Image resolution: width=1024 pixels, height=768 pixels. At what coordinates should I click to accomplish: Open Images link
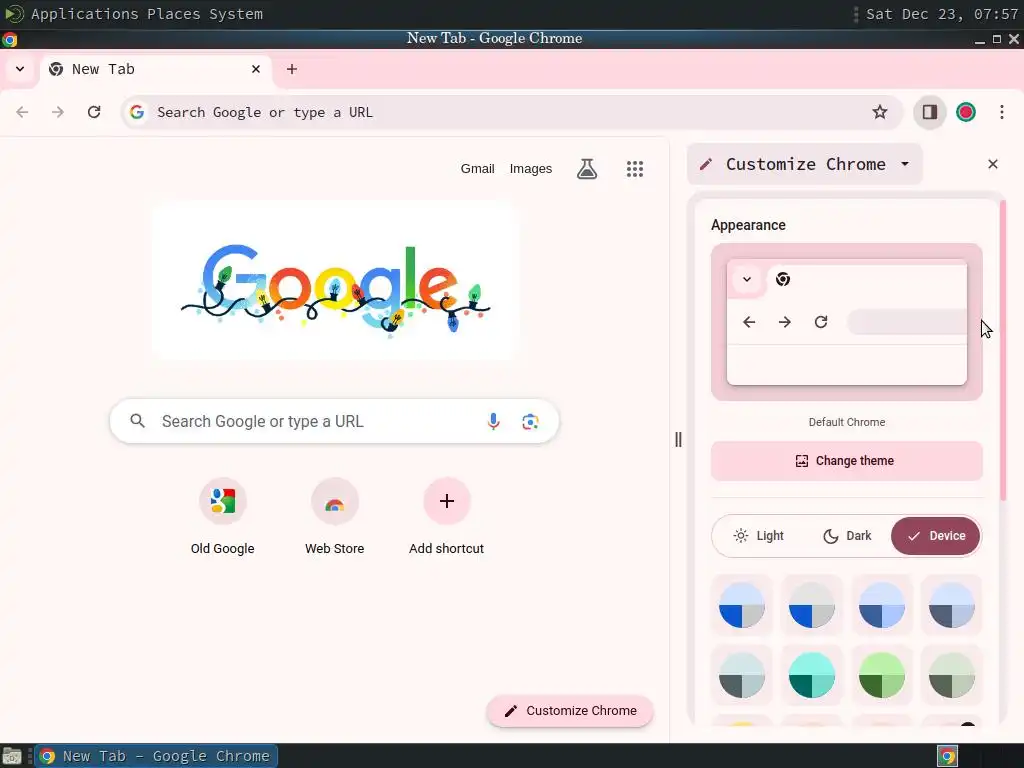coord(530,169)
